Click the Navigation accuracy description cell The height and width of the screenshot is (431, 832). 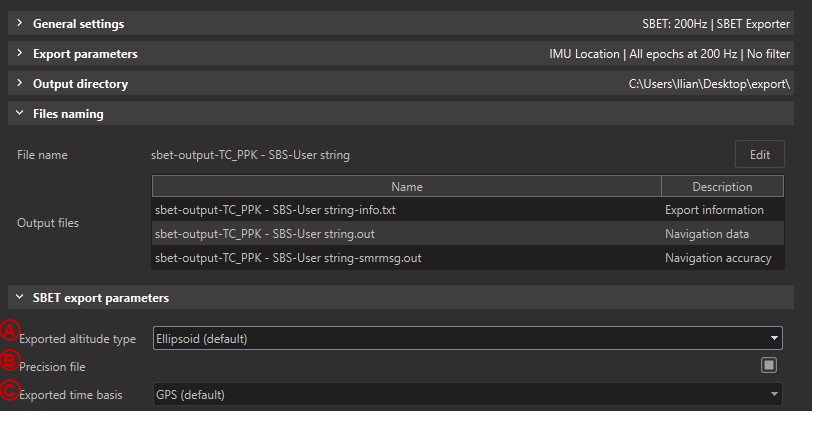[x=718, y=258]
